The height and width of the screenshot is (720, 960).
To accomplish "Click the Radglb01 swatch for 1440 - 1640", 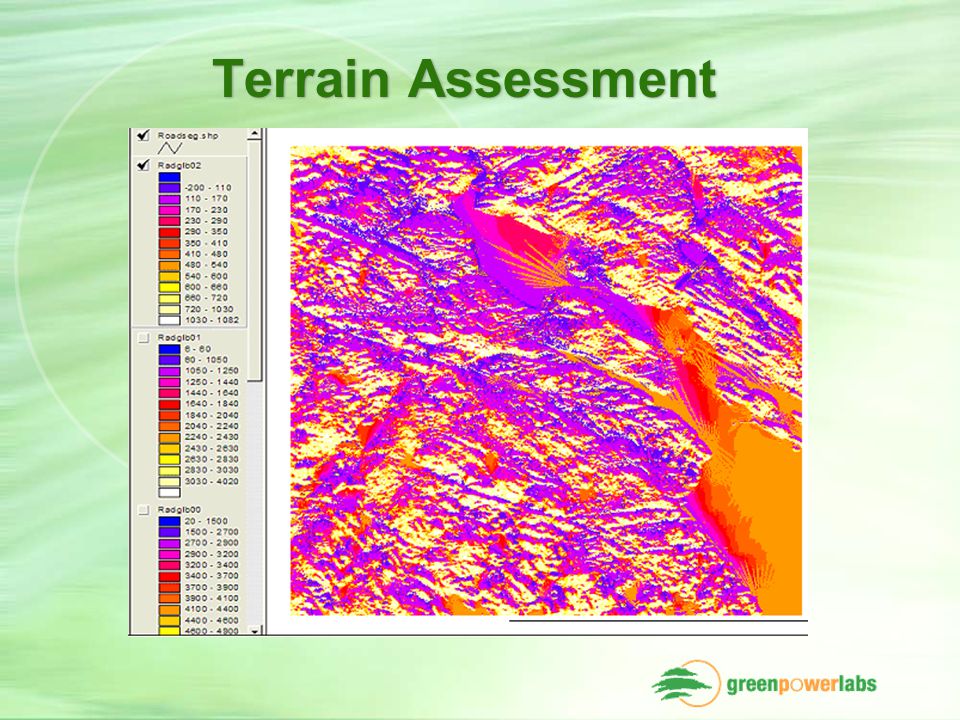I will coord(170,393).
